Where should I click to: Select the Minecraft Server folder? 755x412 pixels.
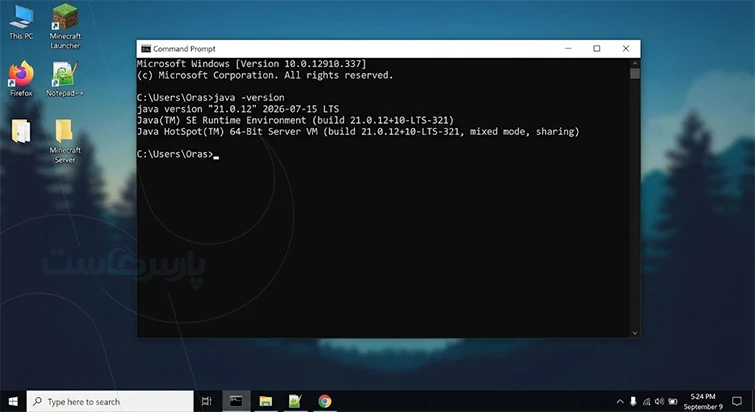point(65,141)
